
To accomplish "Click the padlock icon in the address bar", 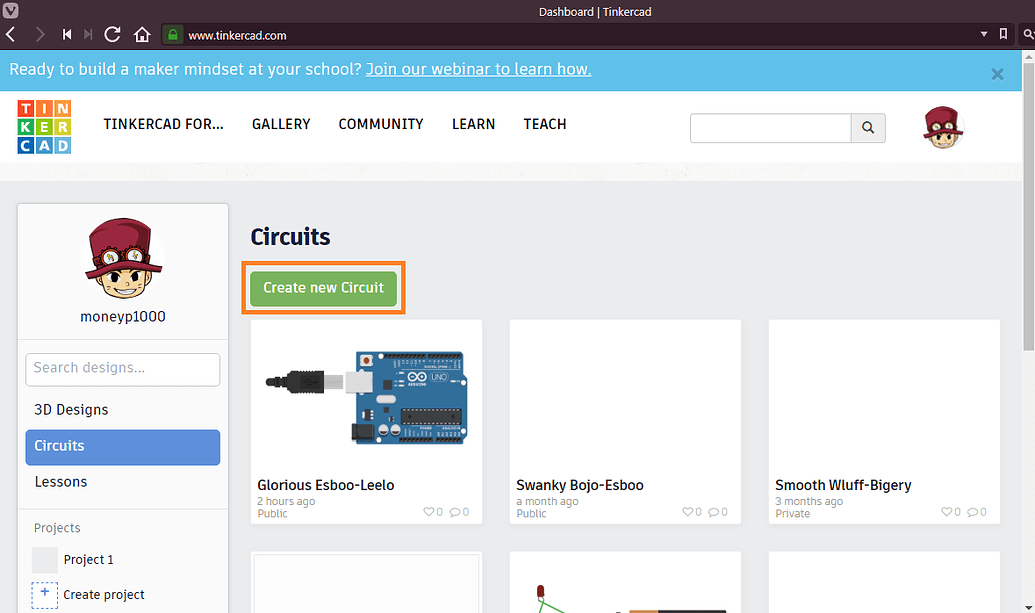I will 172,34.
